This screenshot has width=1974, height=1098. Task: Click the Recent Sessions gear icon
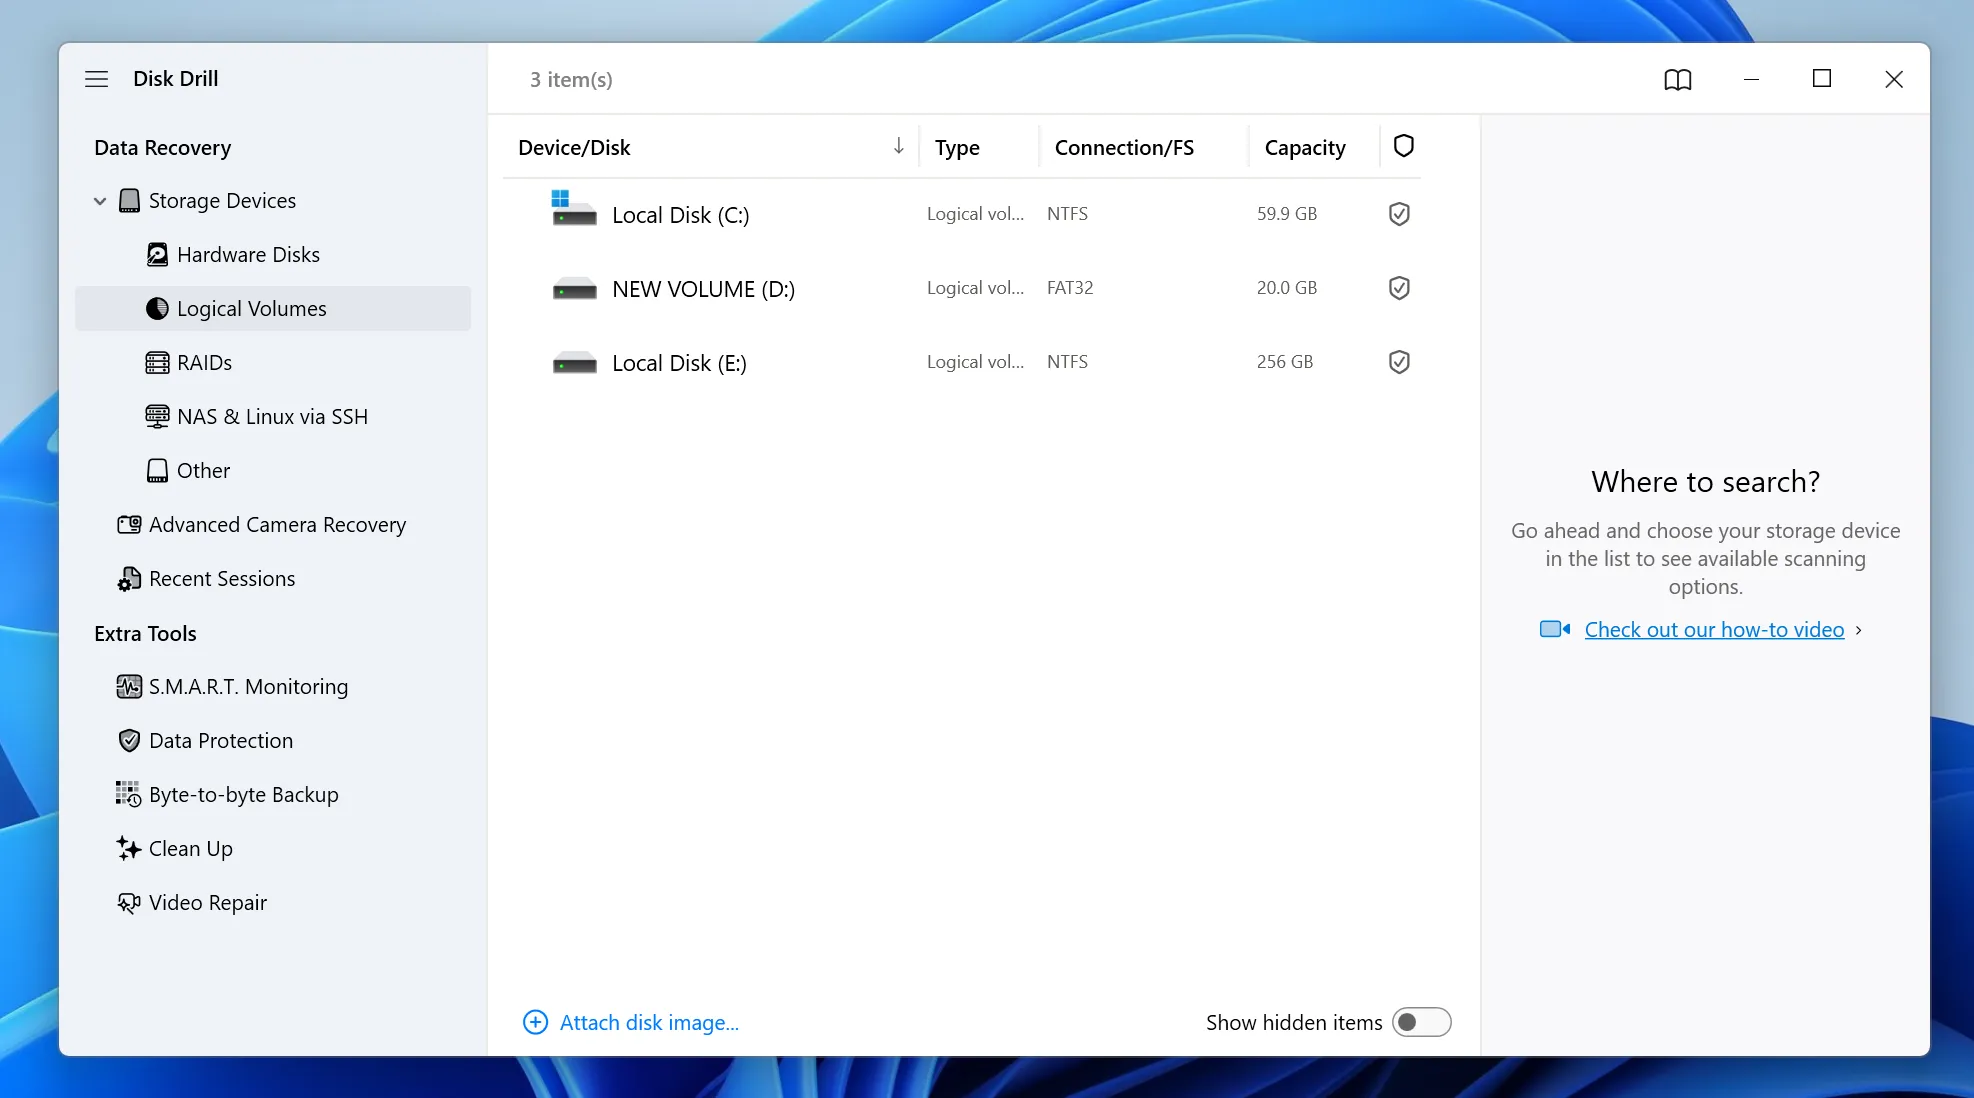129,579
